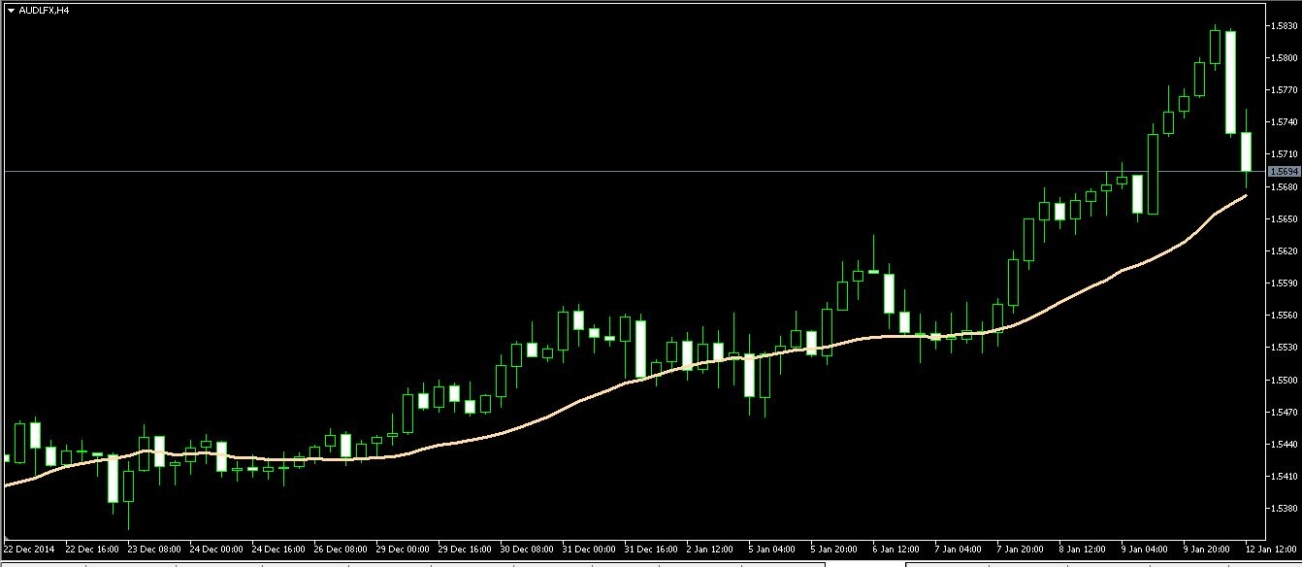1302x567 pixels.
Task: Click the 24 Dec 00:00 time axis label
Action: (216, 549)
